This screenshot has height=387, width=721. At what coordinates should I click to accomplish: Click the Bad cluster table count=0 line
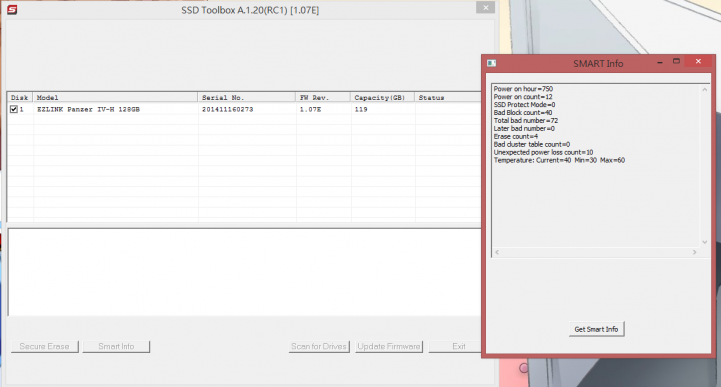[x=532, y=144]
